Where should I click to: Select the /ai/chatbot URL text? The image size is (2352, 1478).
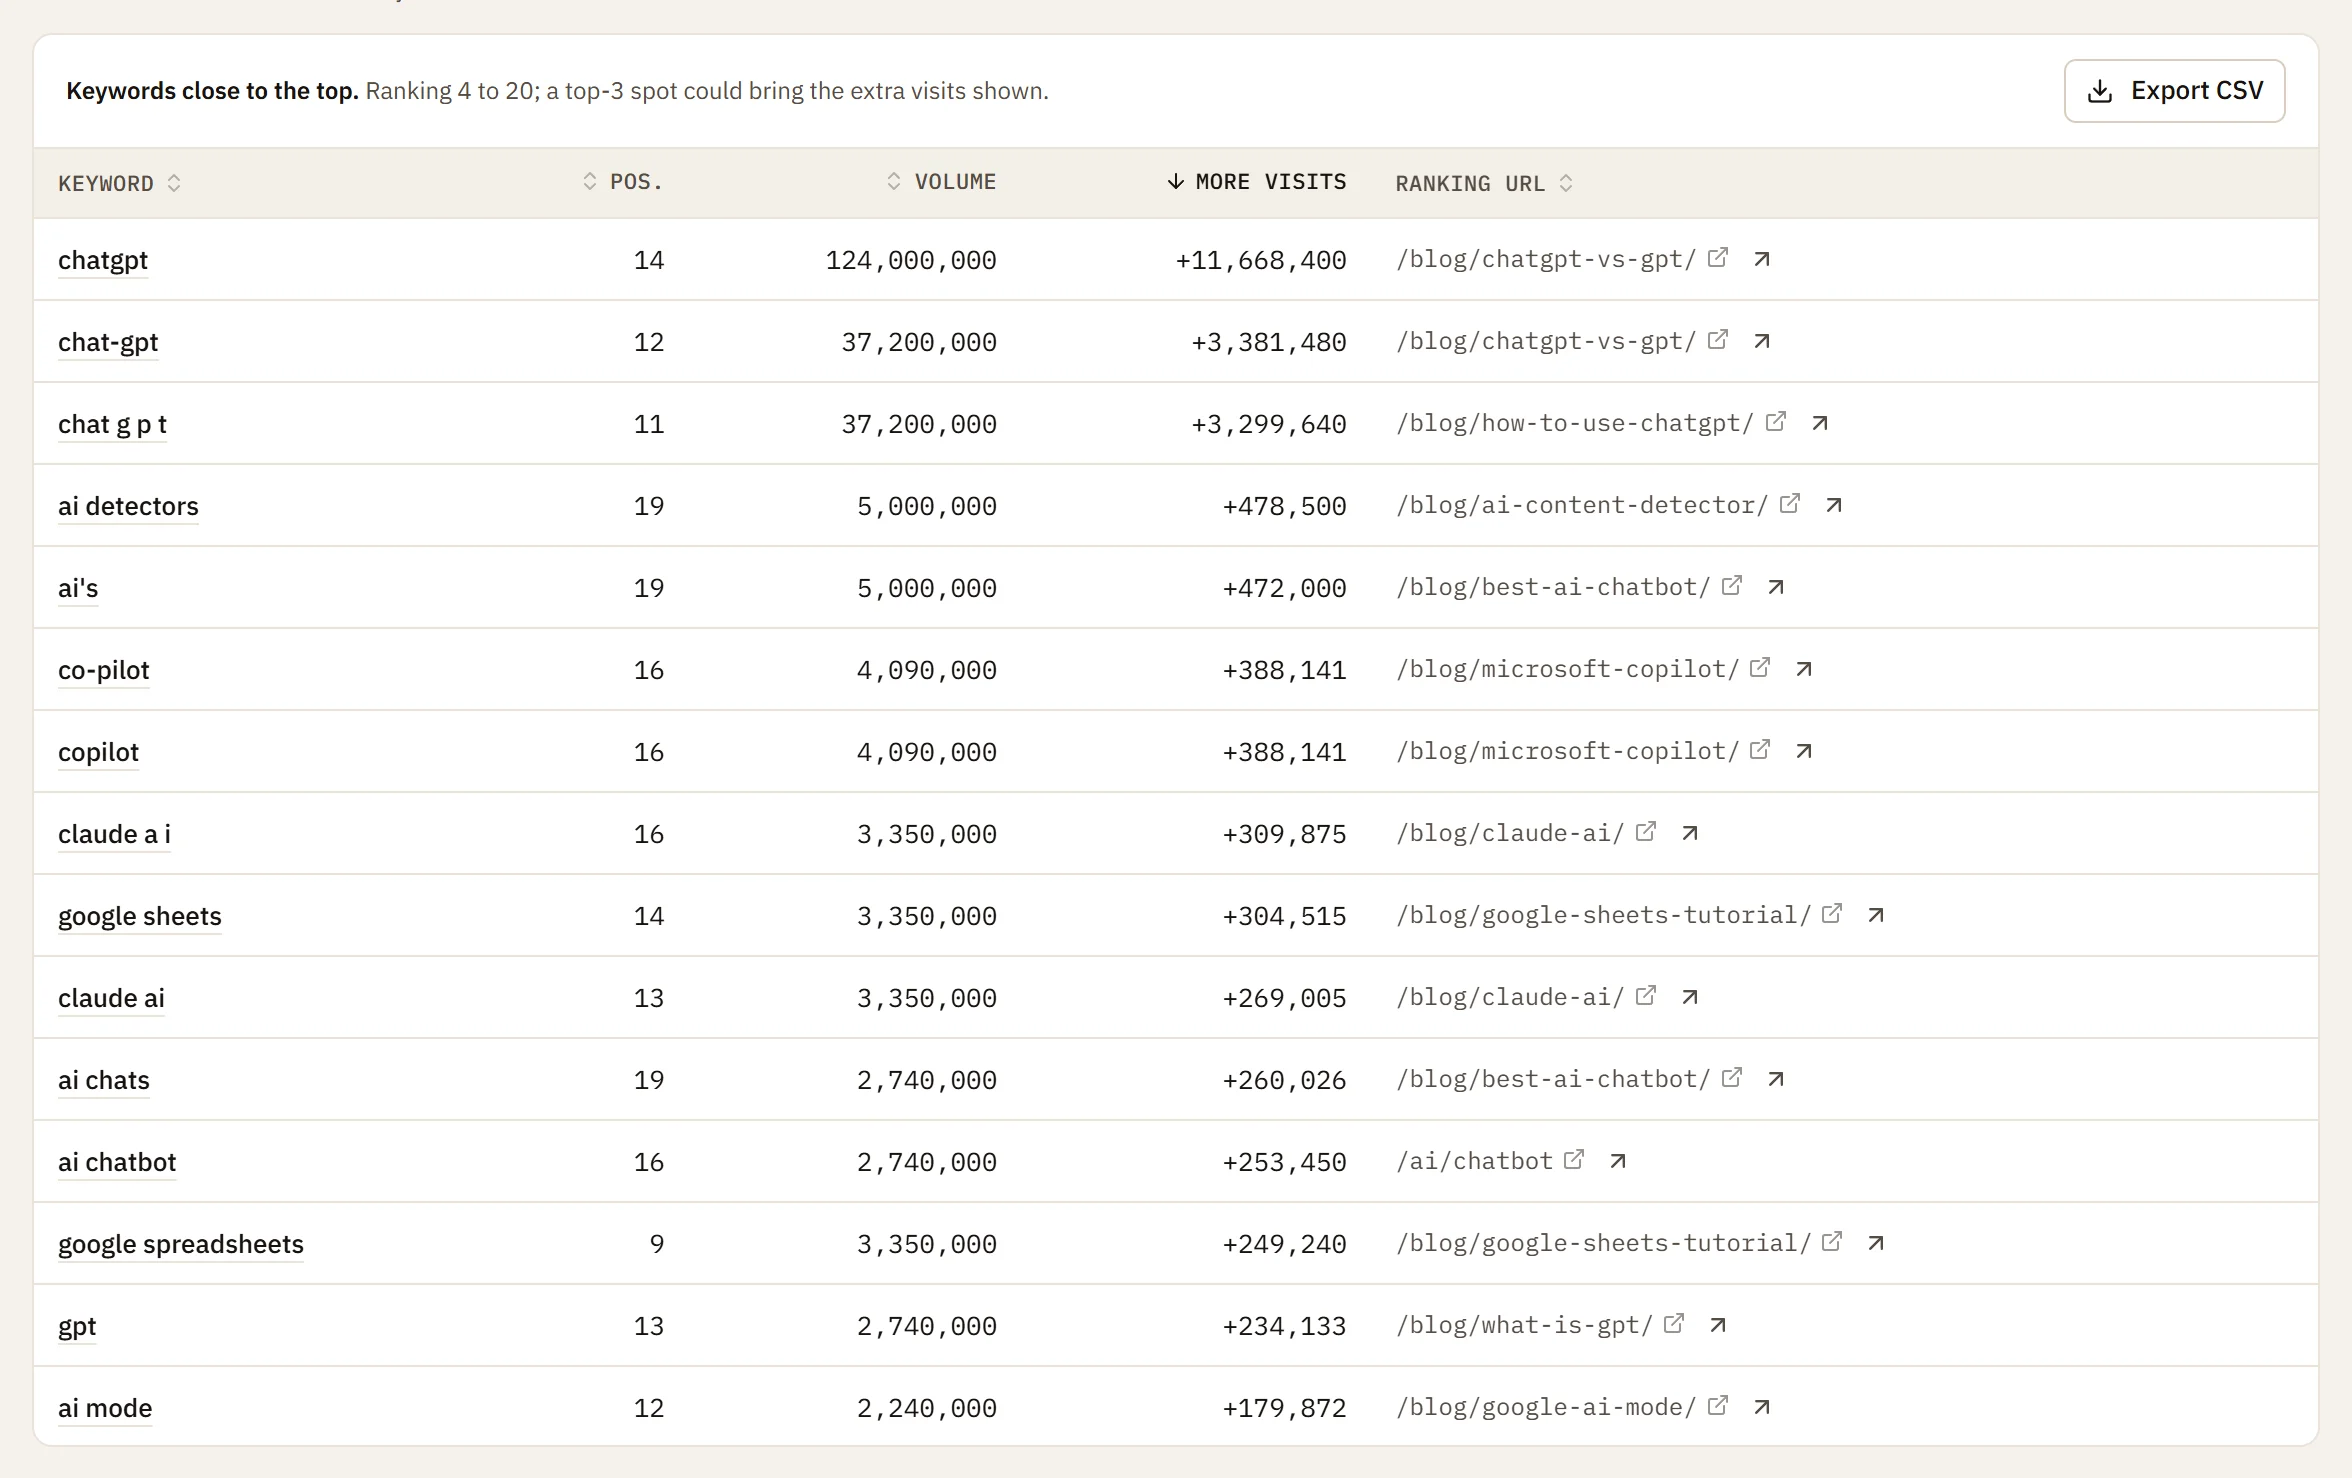coord(1474,1161)
